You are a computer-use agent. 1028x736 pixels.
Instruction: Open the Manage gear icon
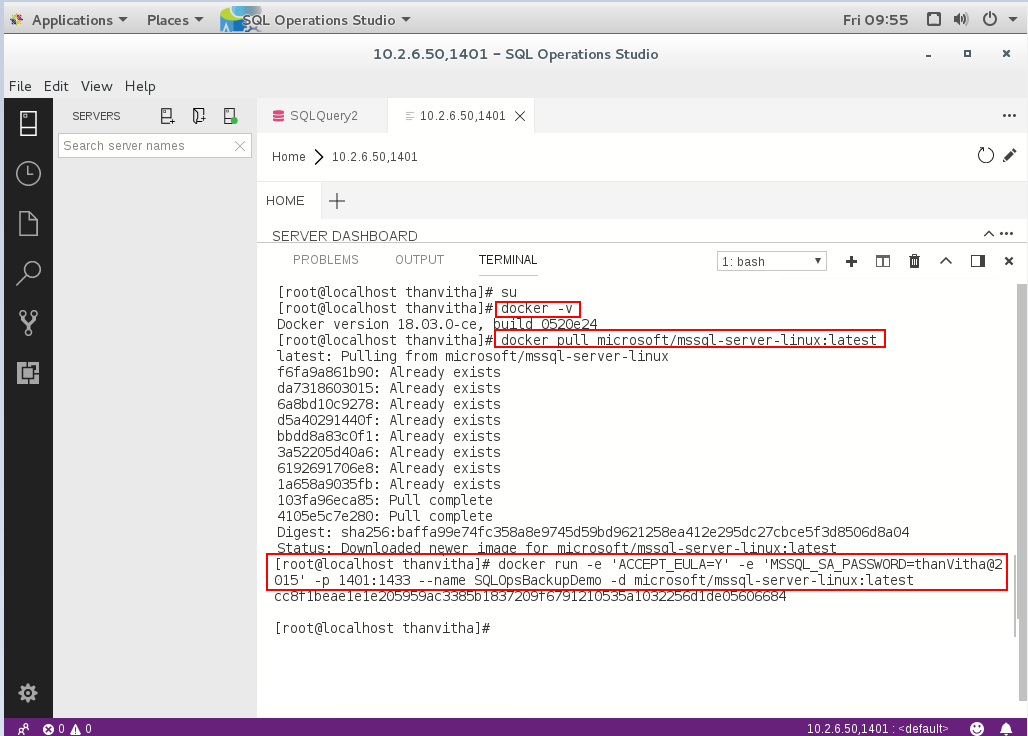point(28,693)
